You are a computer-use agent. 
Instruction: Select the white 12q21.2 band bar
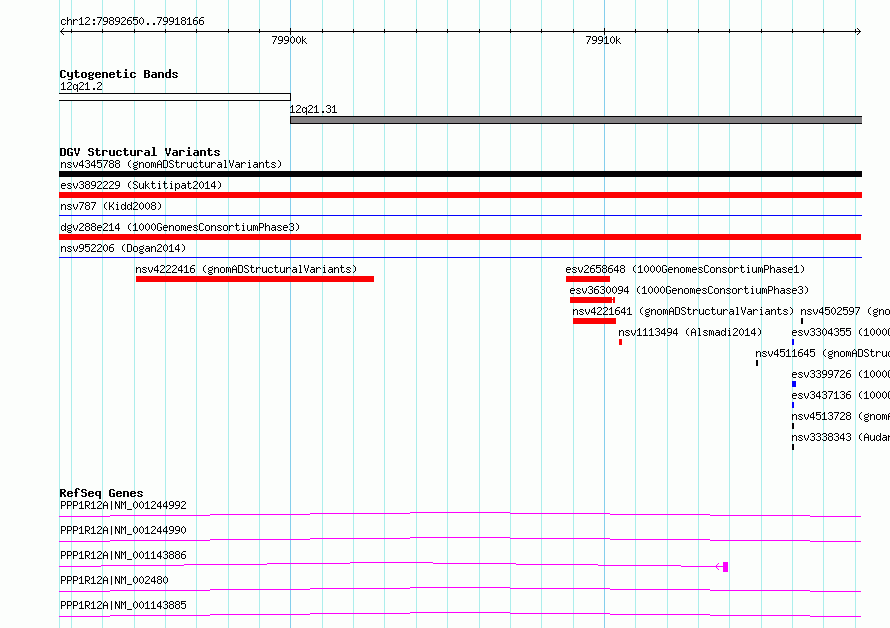(175, 97)
